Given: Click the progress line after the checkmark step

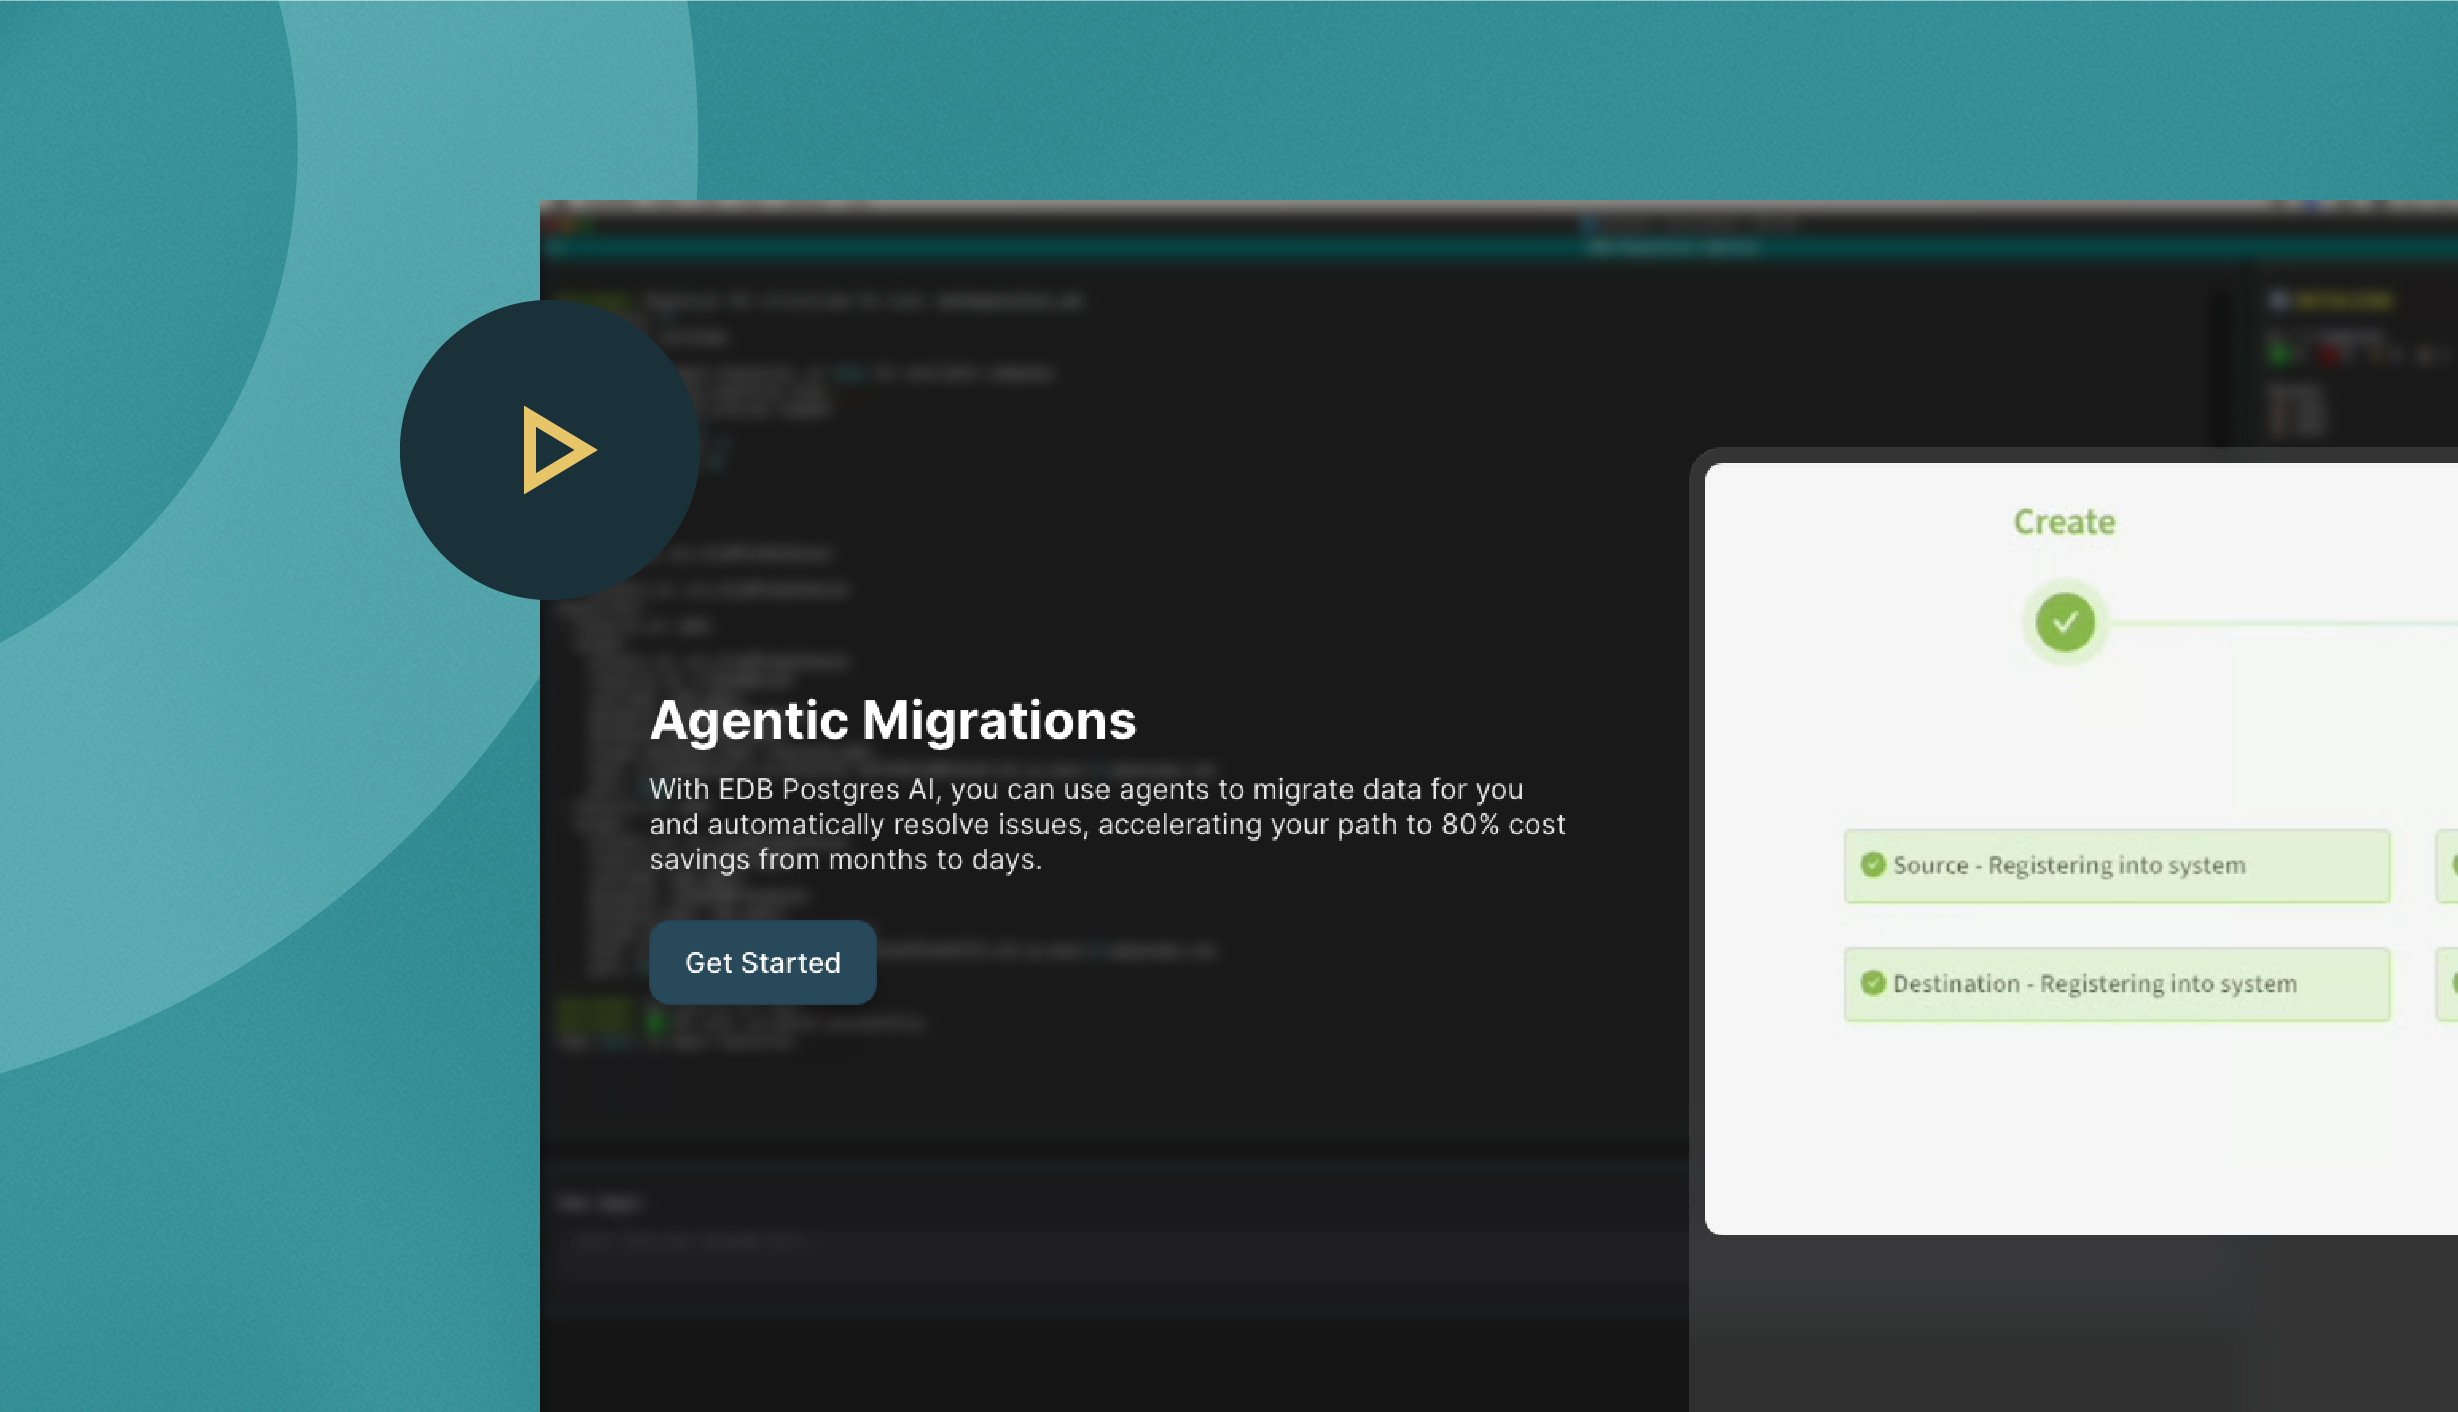Looking at the screenshot, I should [2280, 623].
